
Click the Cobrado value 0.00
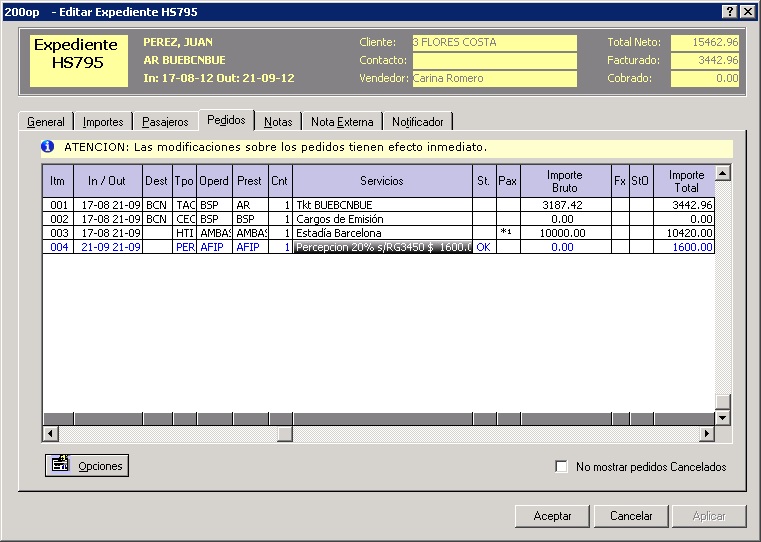pyautogui.click(x=705, y=78)
